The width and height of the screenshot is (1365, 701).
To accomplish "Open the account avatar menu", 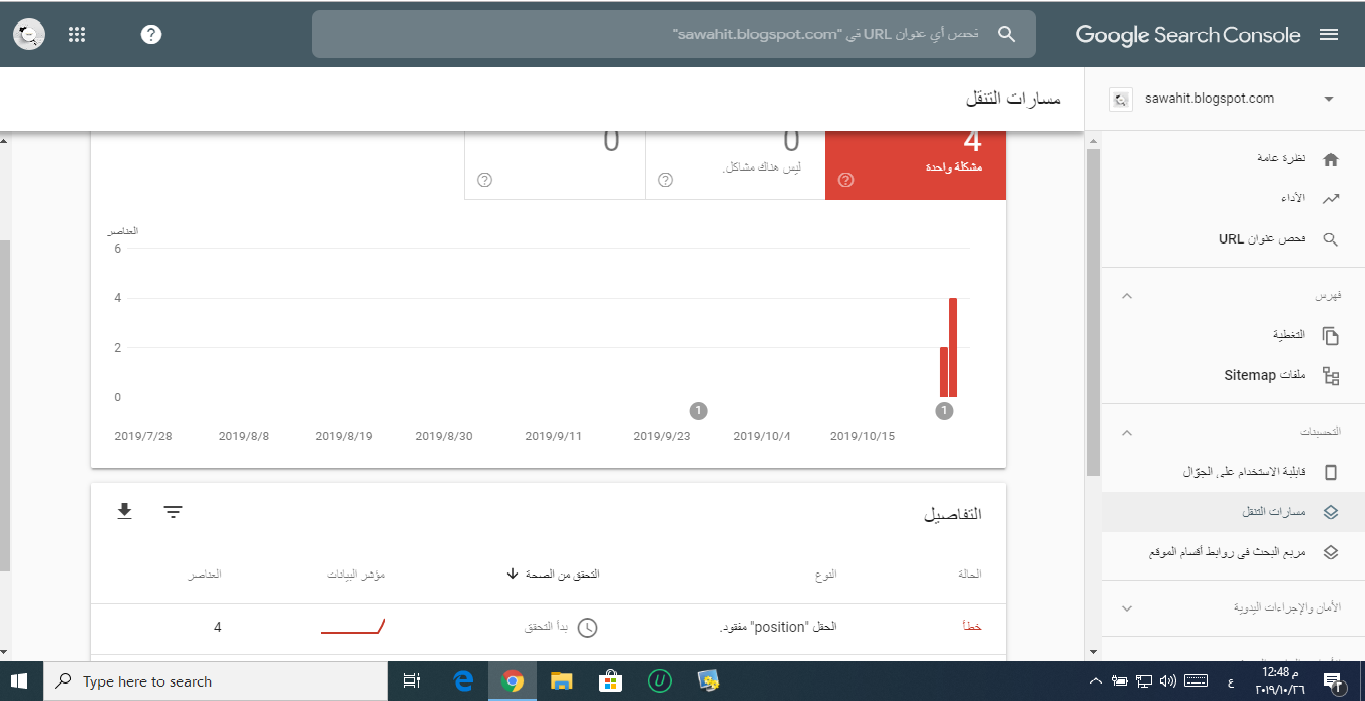I will (x=29, y=35).
